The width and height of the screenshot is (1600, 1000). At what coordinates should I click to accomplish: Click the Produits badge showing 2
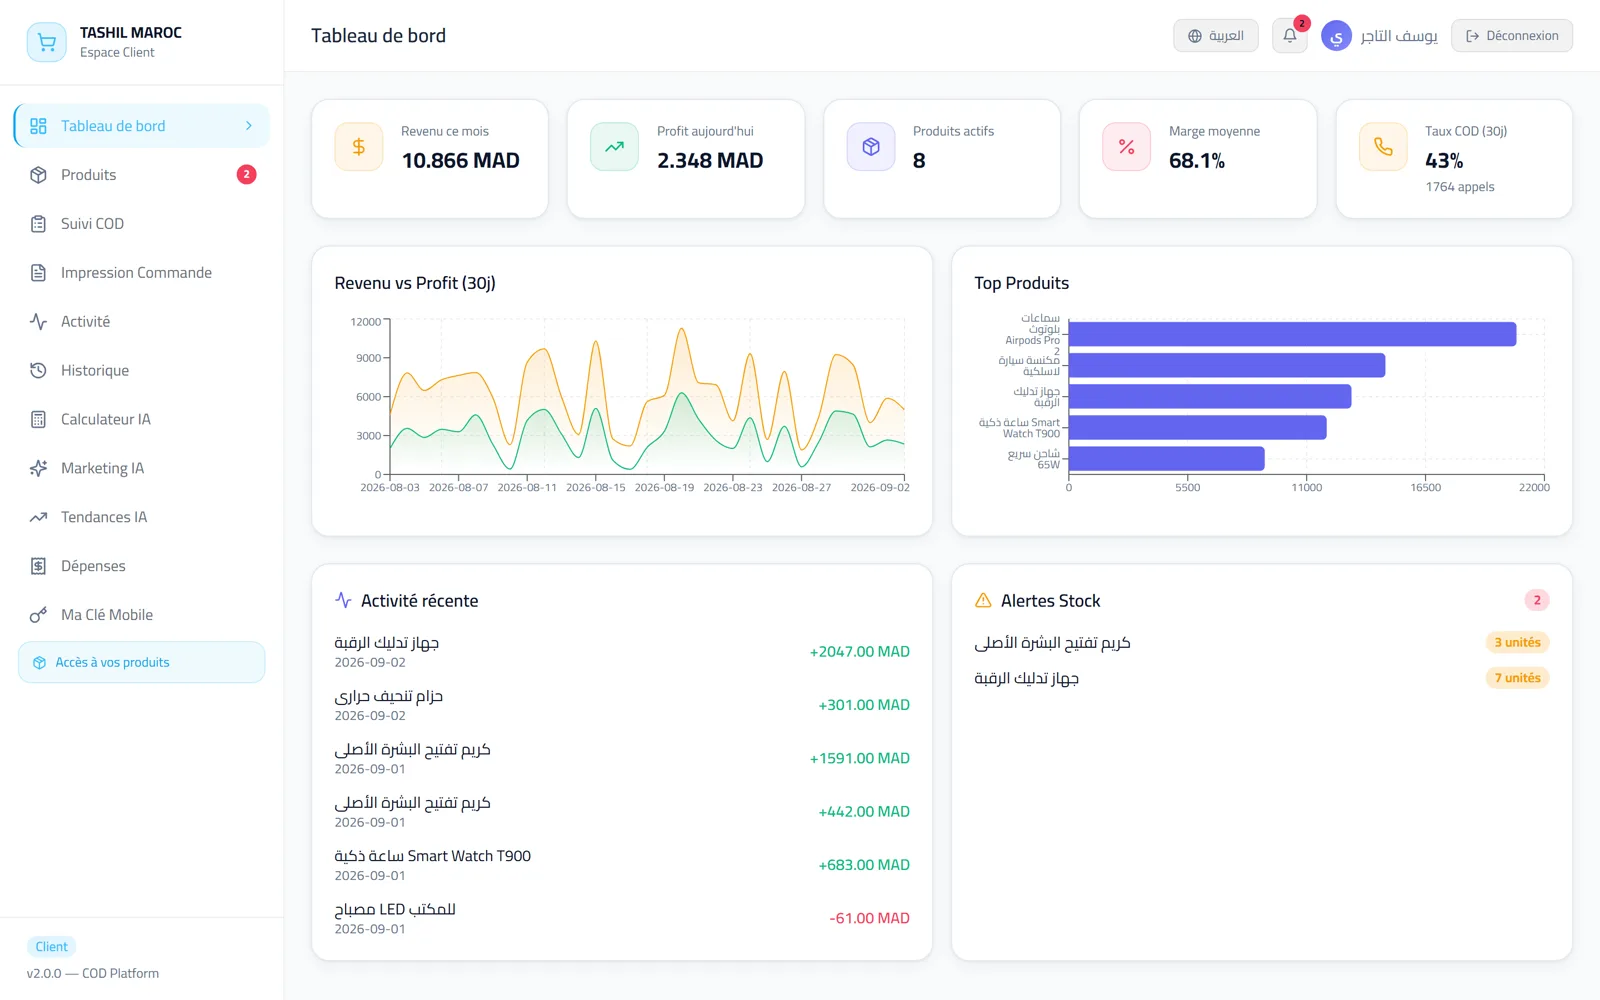coord(246,175)
